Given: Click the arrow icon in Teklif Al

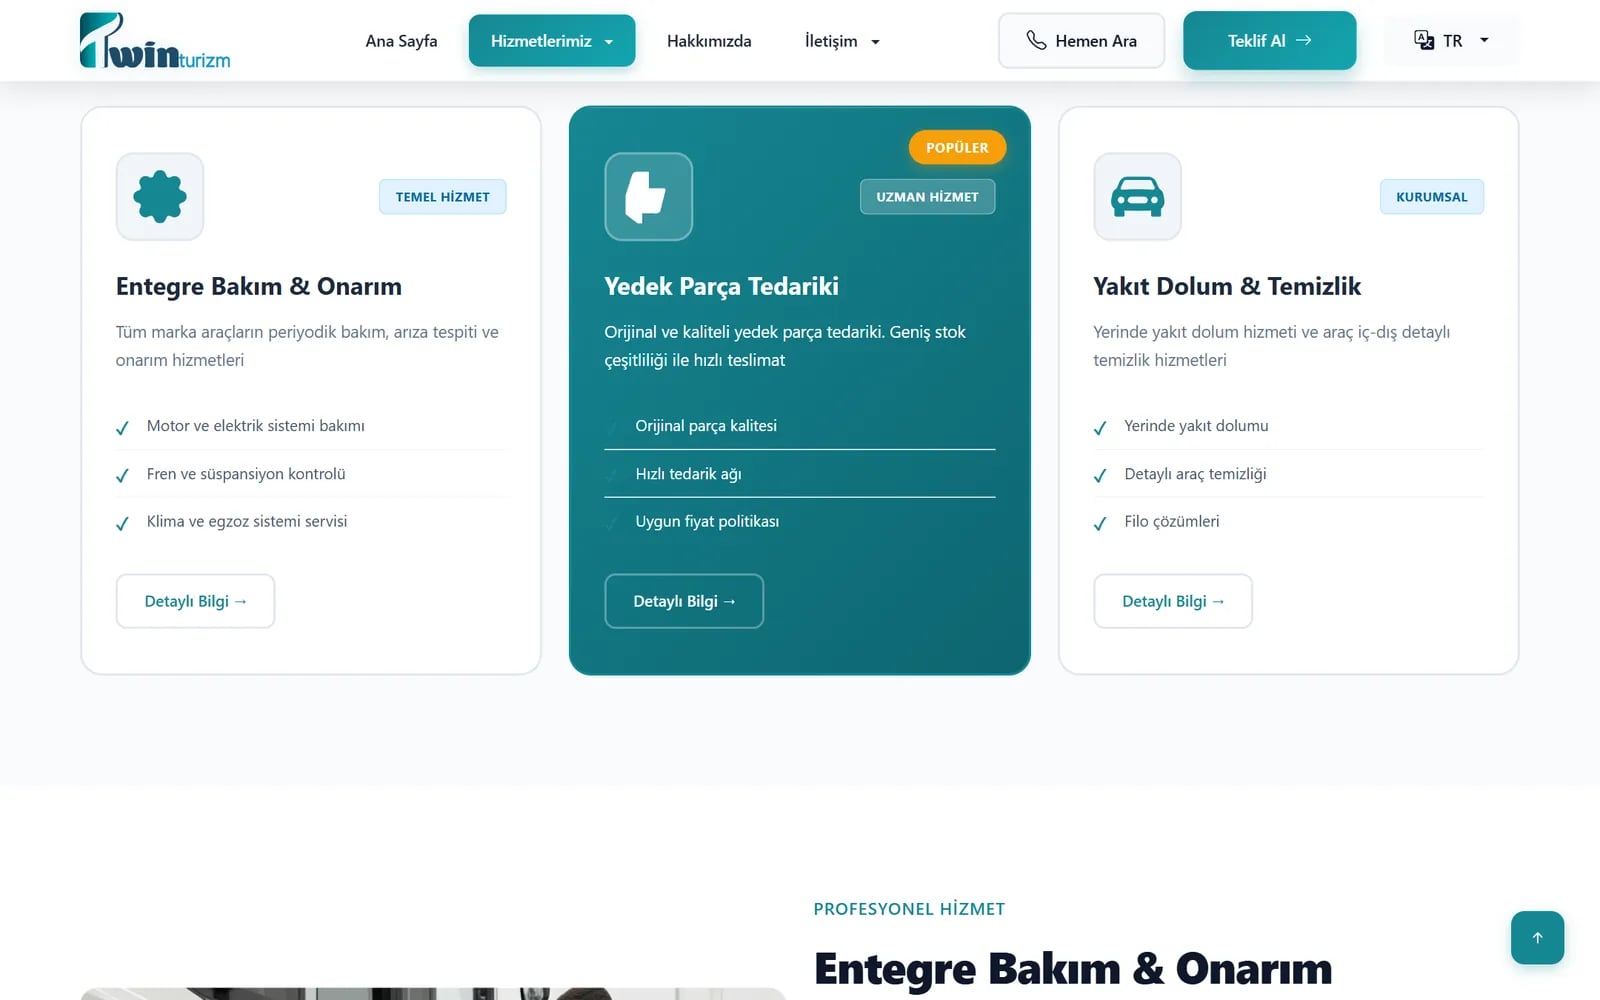Looking at the screenshot, I should click(1303, 40).
